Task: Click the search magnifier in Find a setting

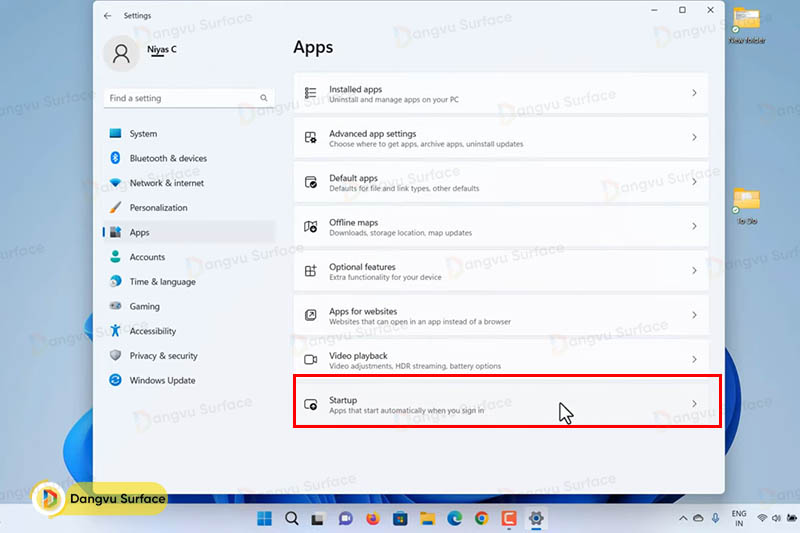Action: click(x=265, y=98)
